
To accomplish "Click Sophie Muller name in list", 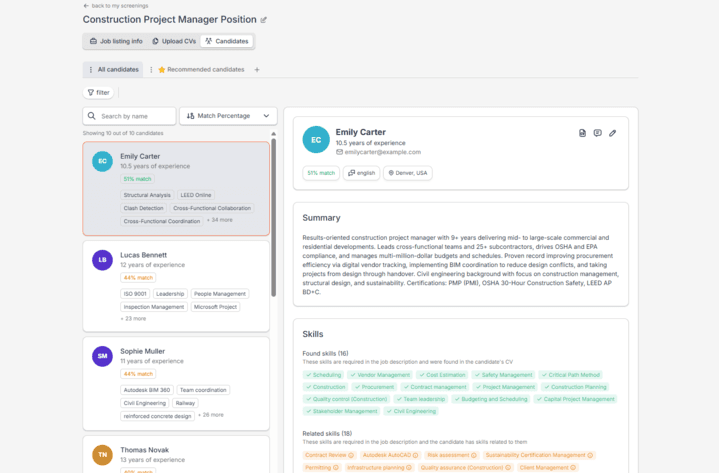I will [x=143, y=351].
